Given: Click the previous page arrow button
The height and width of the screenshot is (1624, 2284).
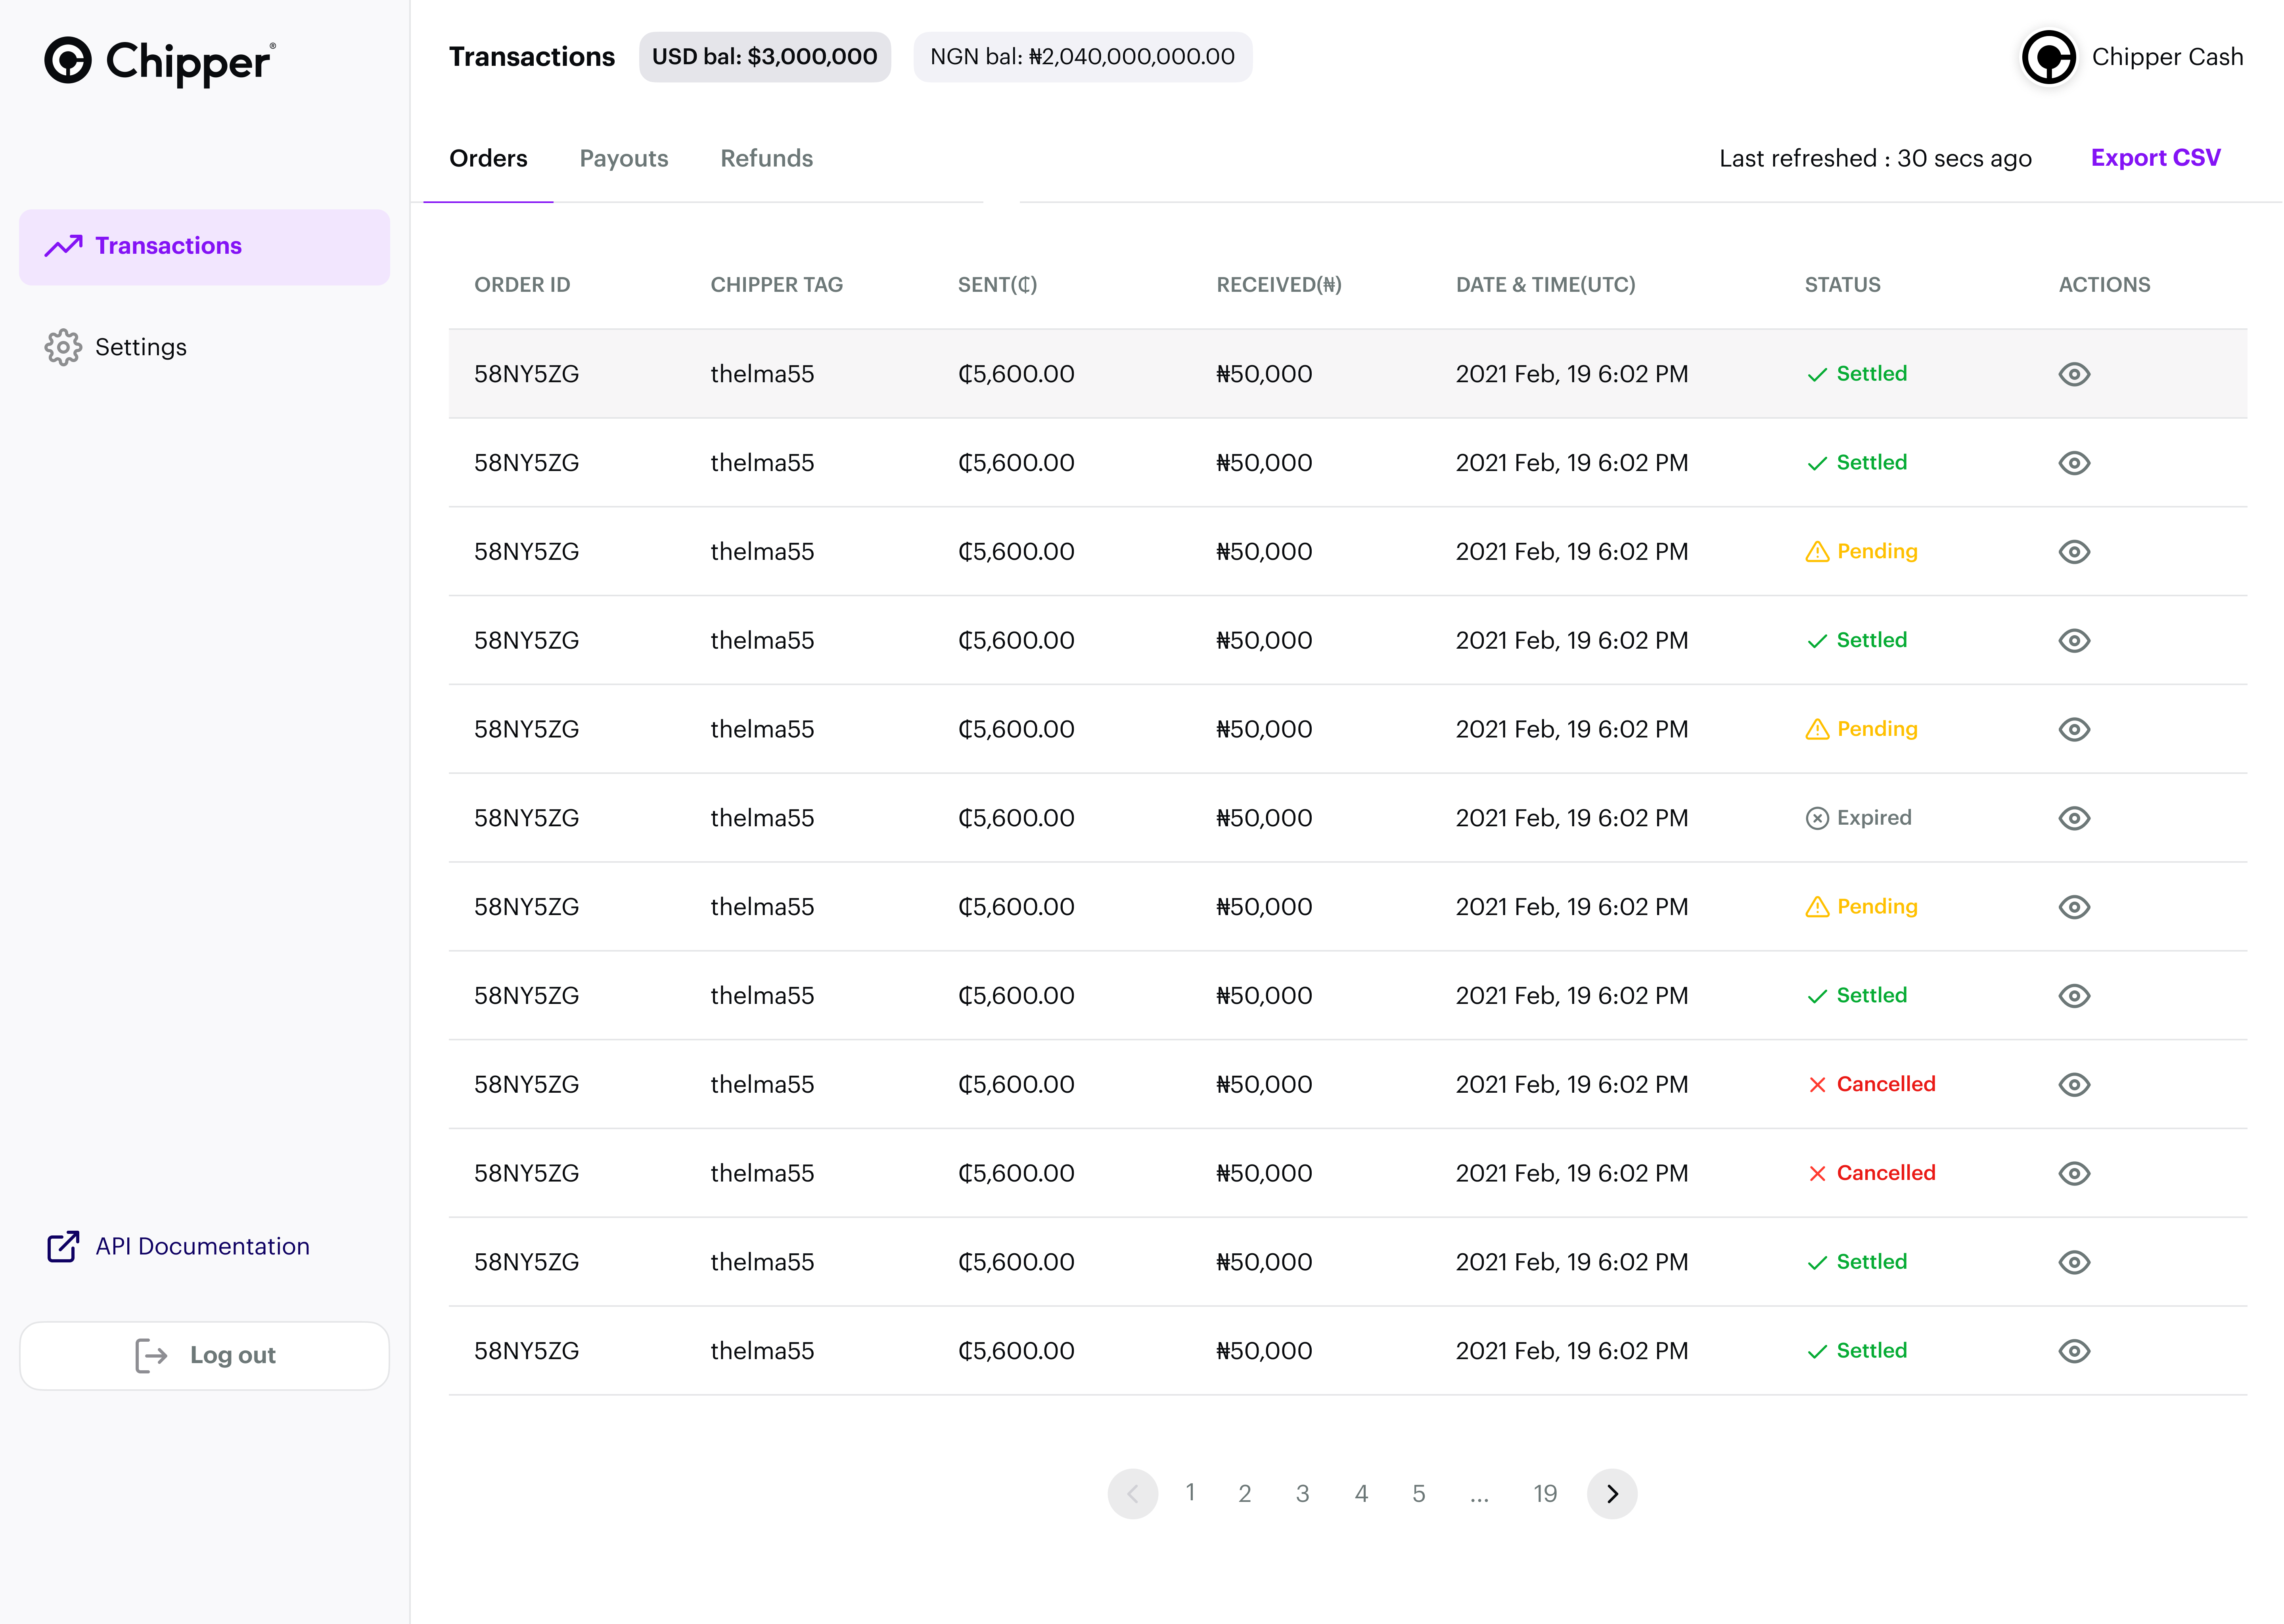Looking at the screenshot, I should coord(1132,1494).
